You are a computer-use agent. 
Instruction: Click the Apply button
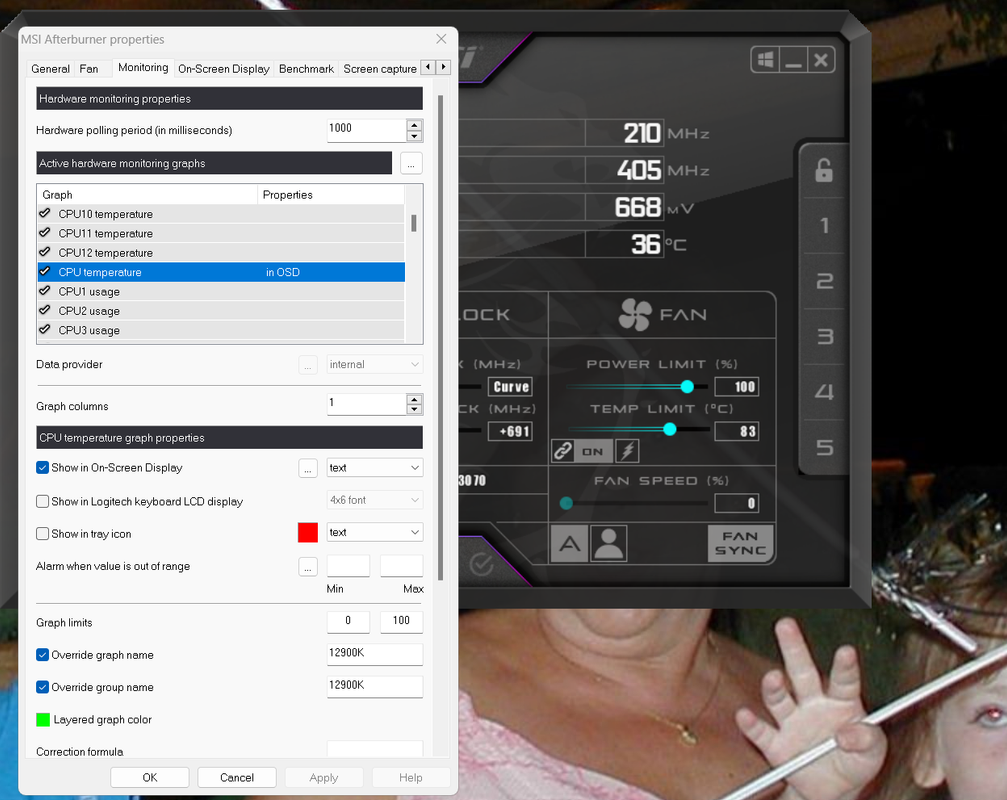[x=324, y=778]
